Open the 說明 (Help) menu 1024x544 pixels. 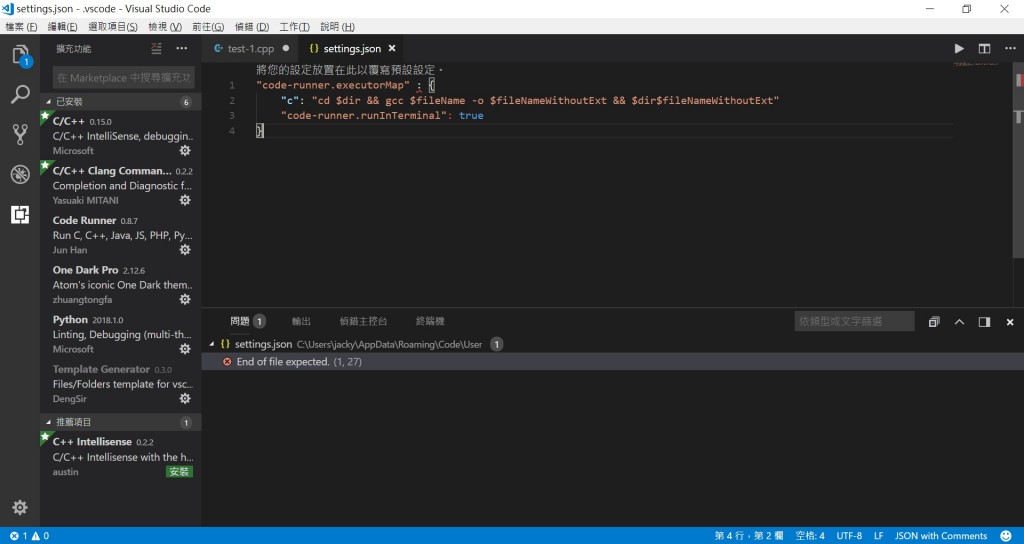click(x=338, y=27)
